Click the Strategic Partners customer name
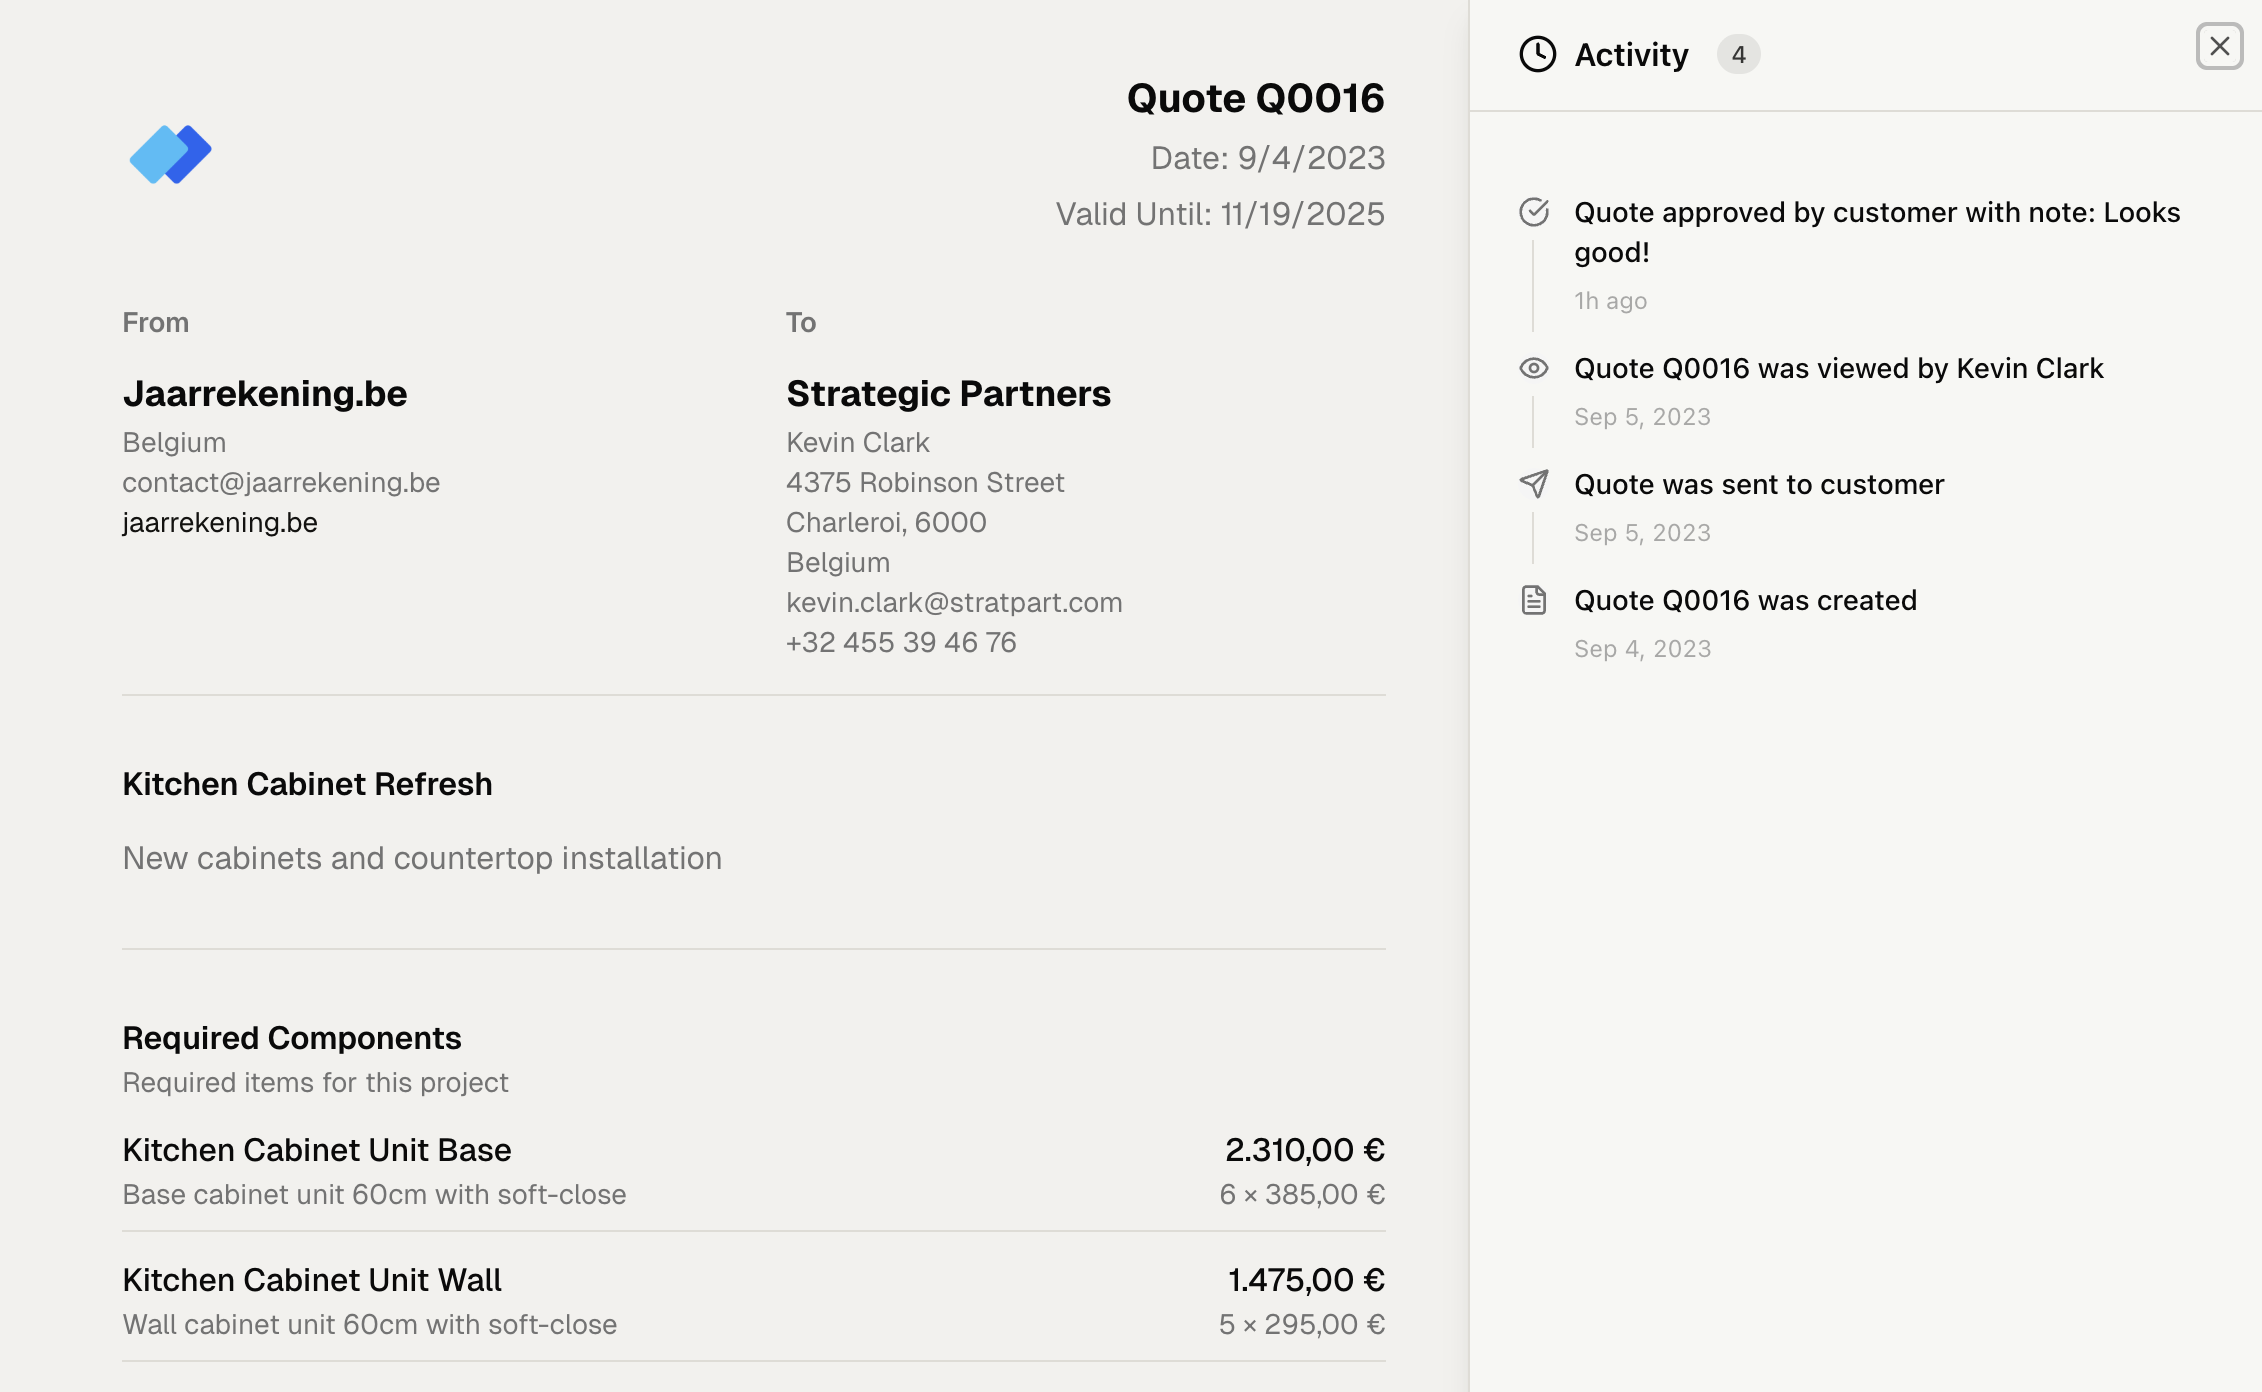This screenshot has height=1392, width=2262. click(x=948, y=393)
